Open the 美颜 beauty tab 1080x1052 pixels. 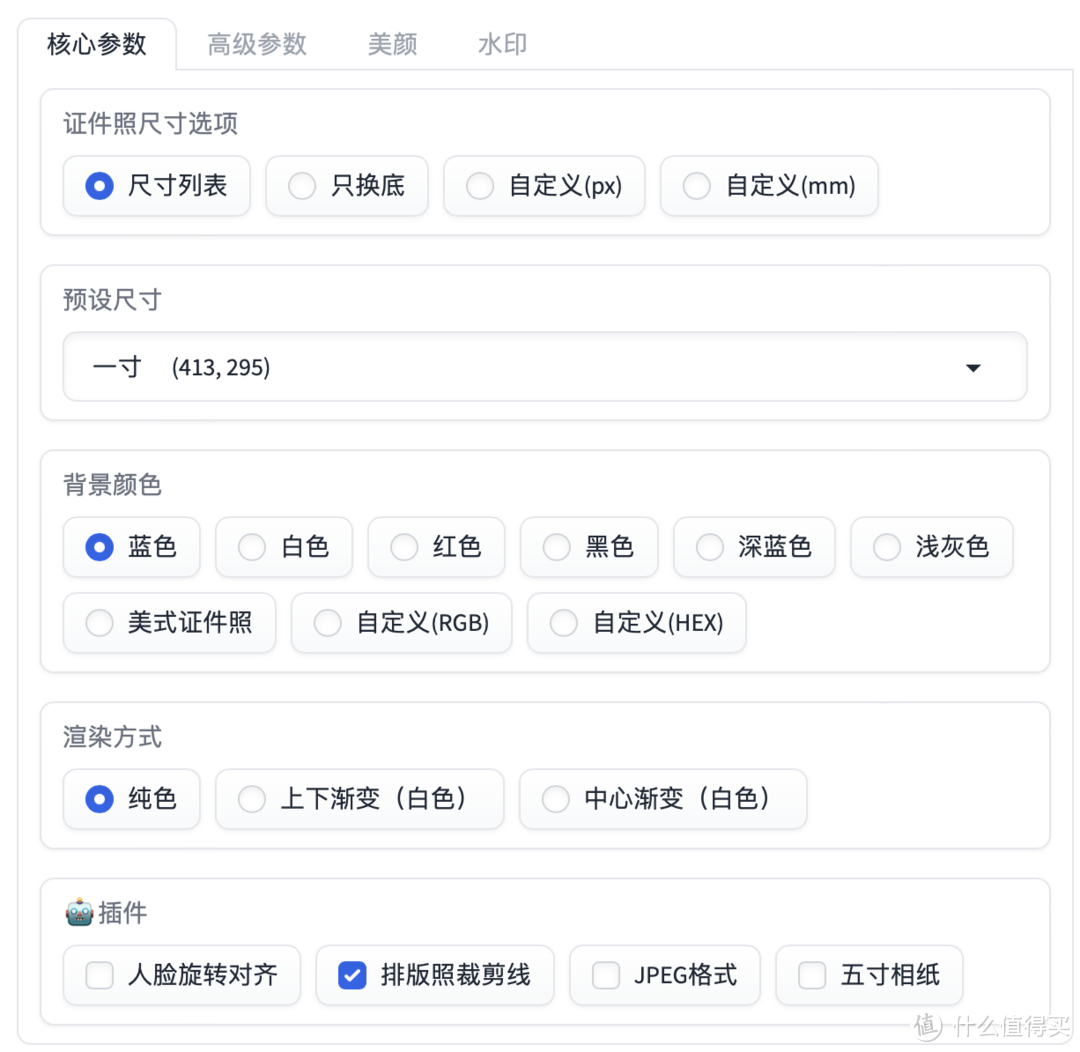[392, 44]
